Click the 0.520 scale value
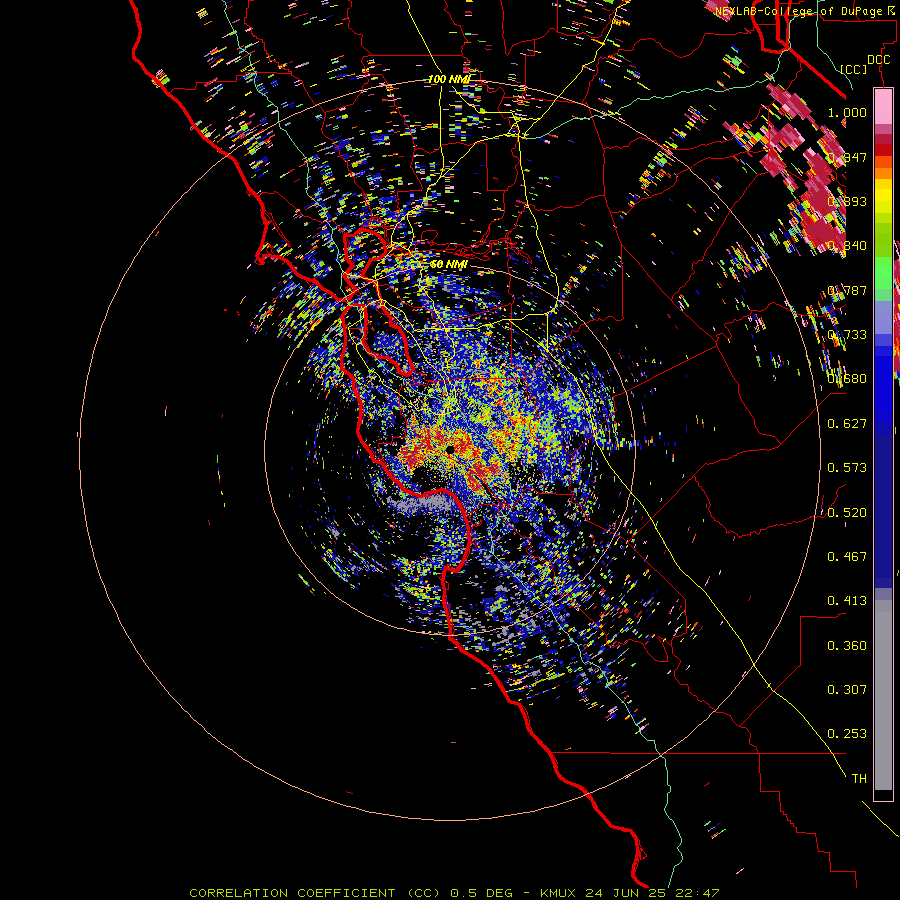This screenshot has width=900, height=900. (847, 512)
